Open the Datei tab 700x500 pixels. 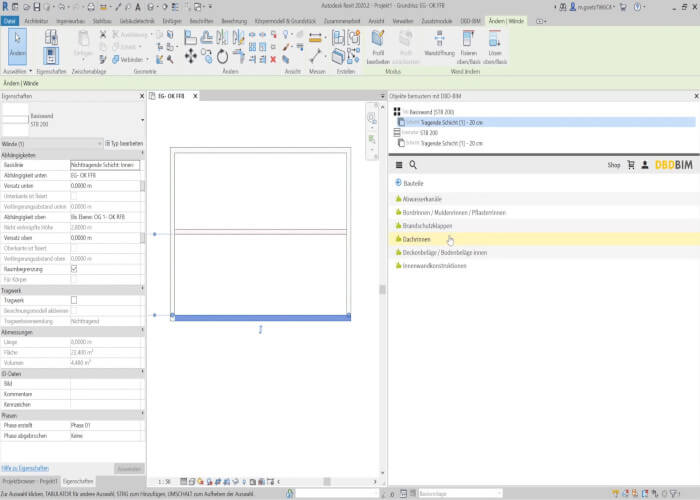pos(10,21)
